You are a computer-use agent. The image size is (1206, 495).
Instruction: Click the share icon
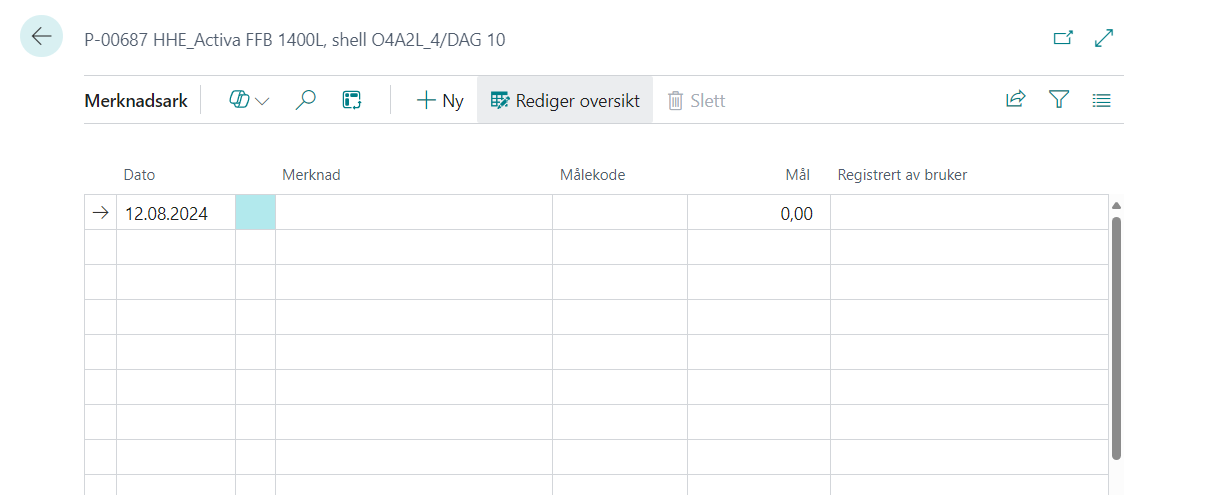[x=1015, y=100]
